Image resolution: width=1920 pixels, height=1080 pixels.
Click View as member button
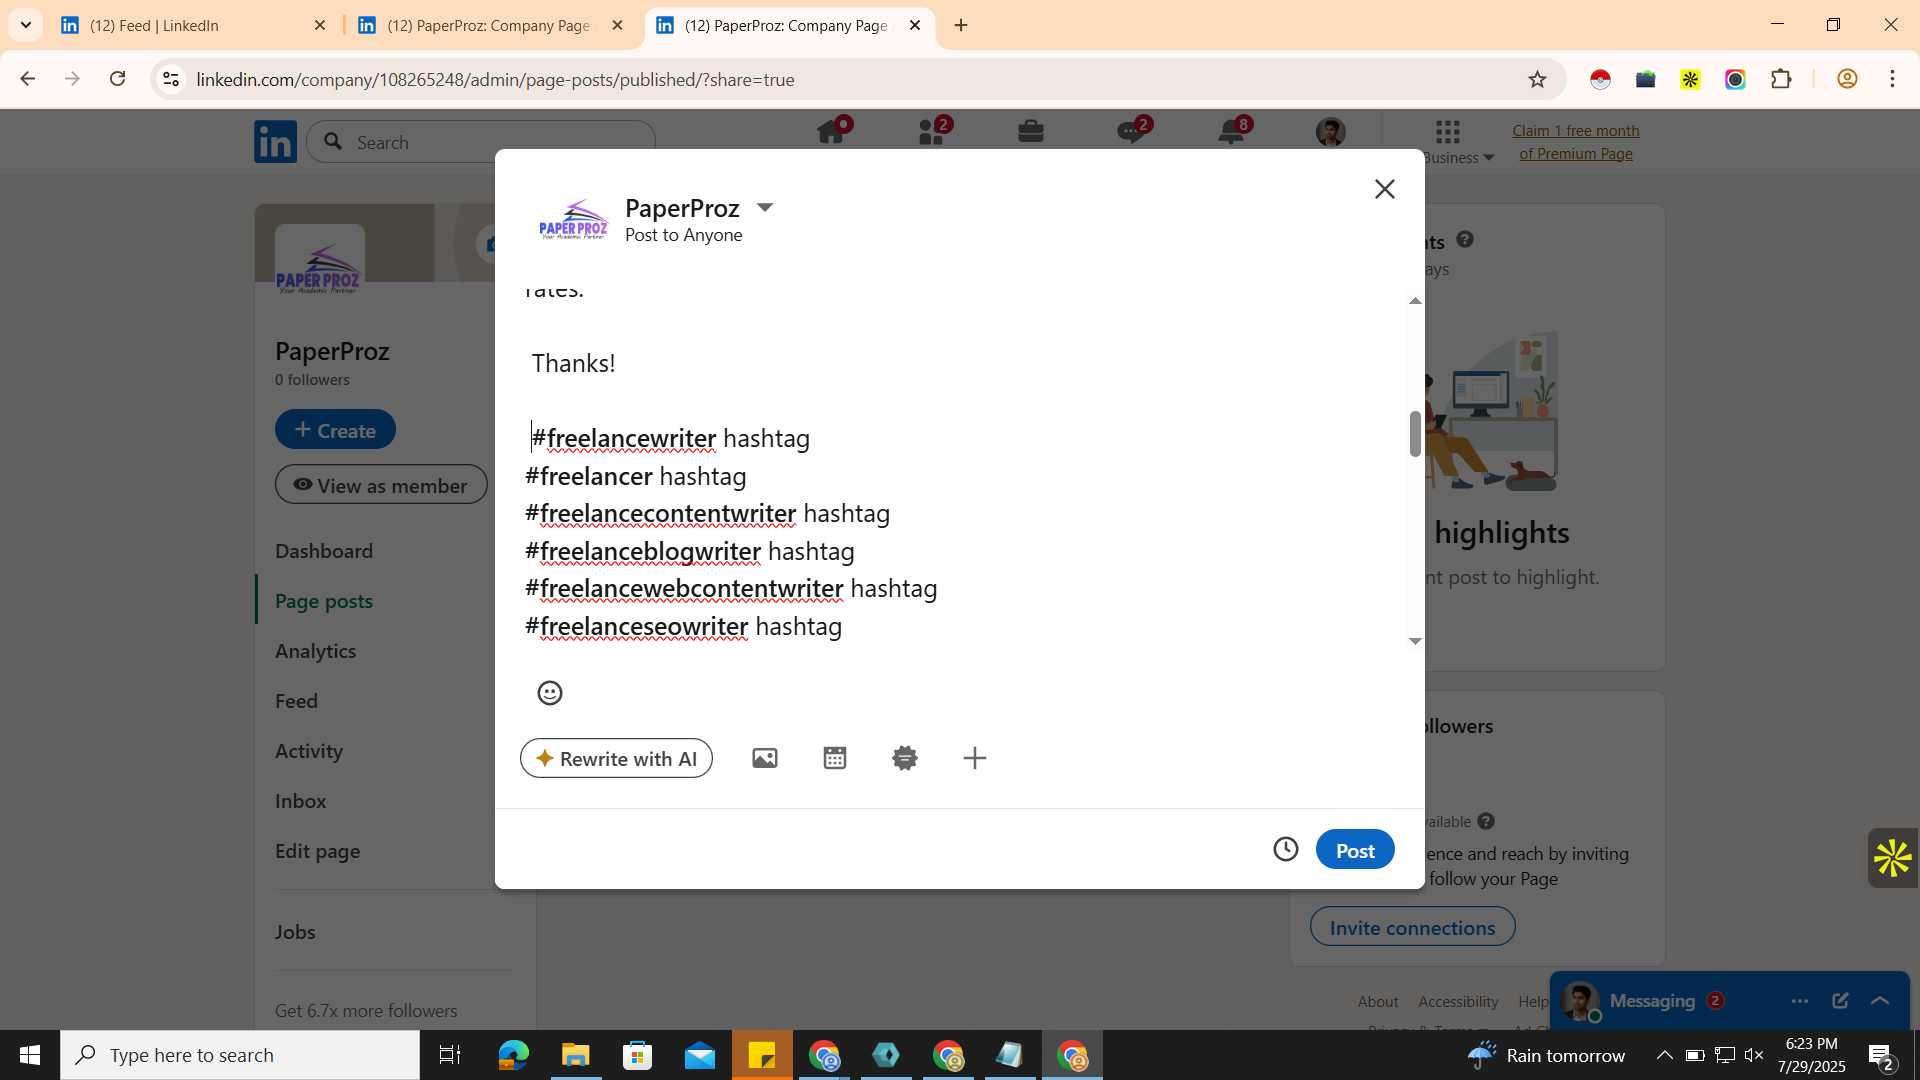[381, 485]
